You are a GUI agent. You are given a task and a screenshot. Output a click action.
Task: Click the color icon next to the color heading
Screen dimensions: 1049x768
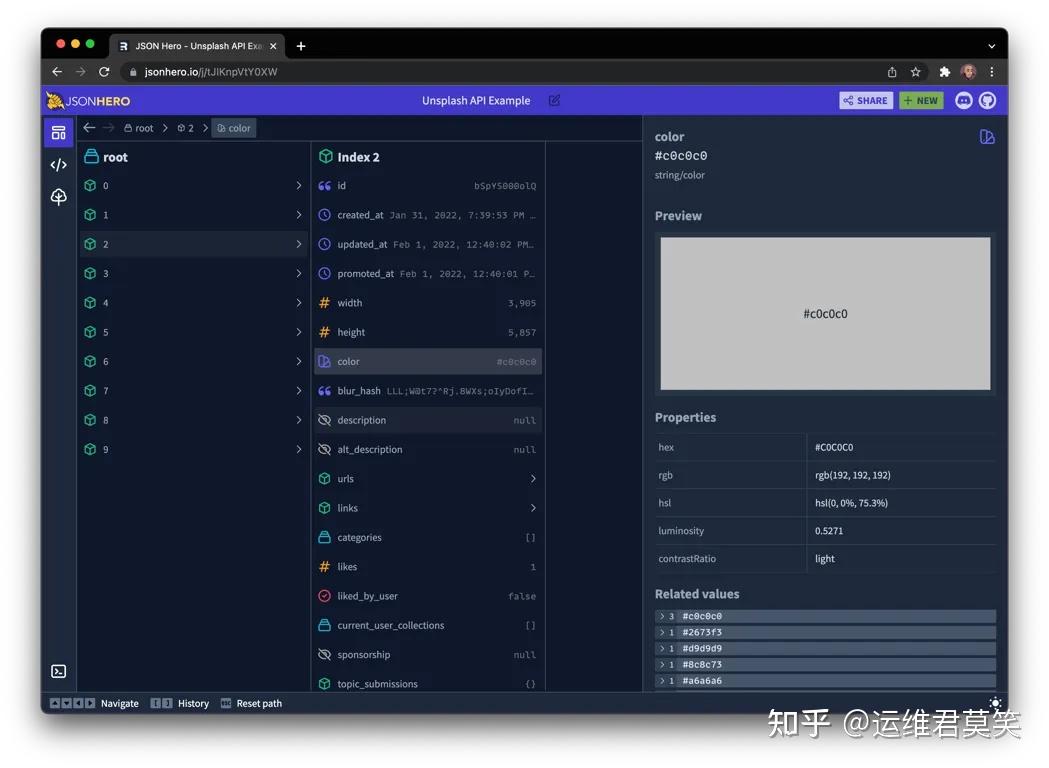point(987,137)
